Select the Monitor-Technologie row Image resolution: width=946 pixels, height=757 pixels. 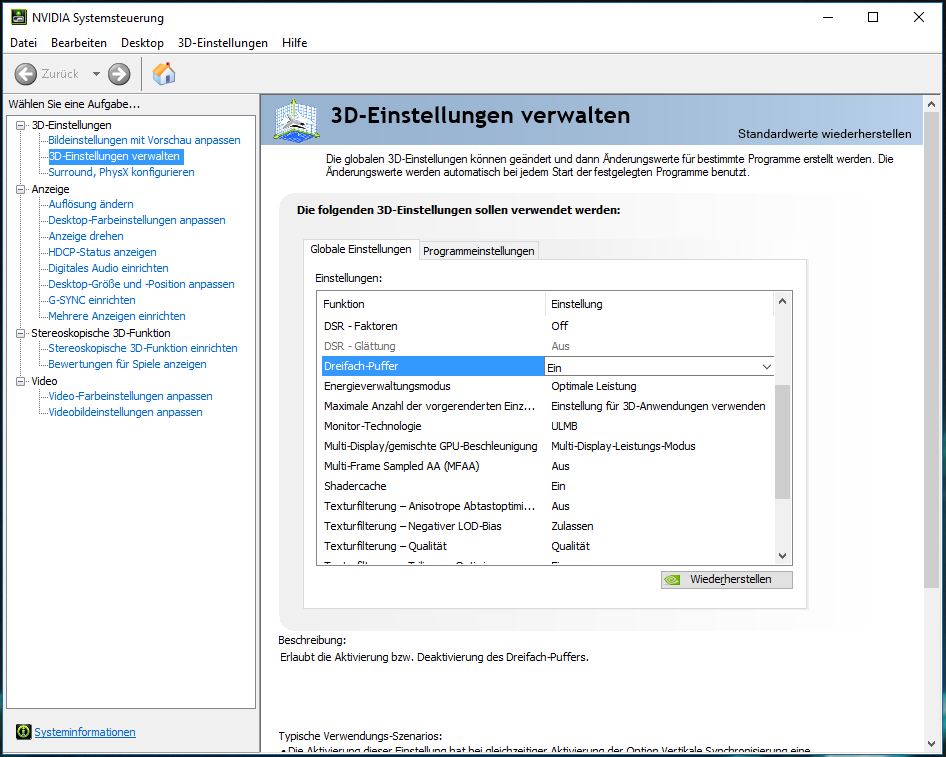(548, 426)
